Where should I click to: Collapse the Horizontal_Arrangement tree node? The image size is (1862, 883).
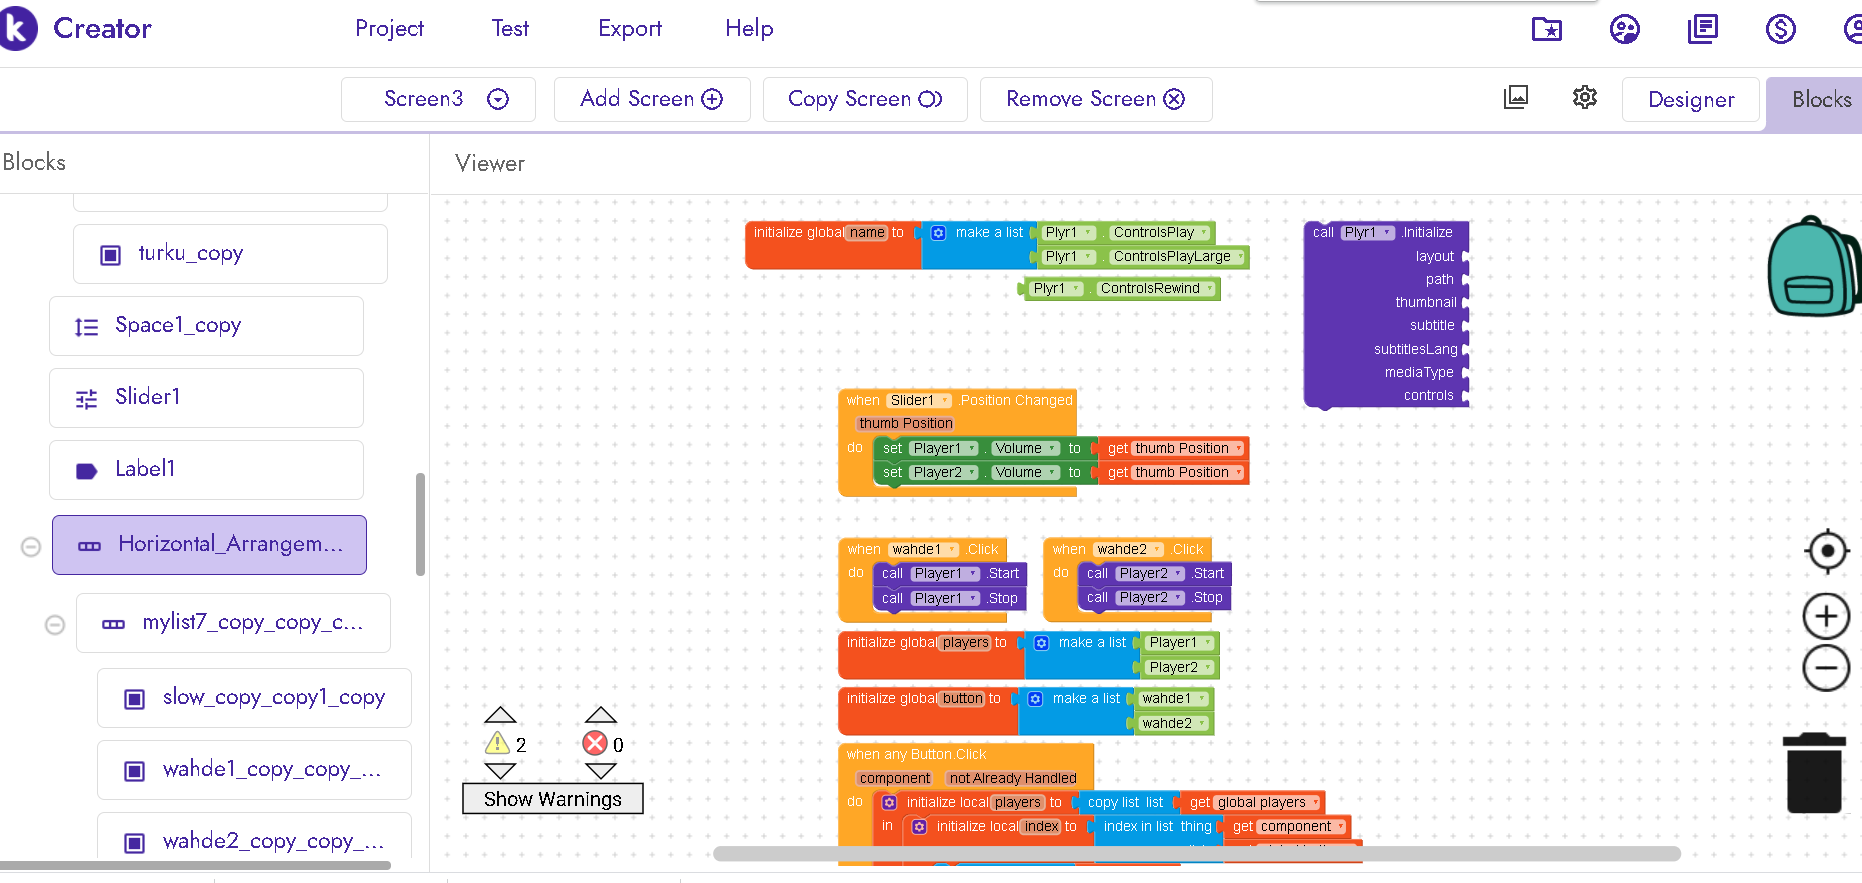pyautogui.click(x=31, y=546)
